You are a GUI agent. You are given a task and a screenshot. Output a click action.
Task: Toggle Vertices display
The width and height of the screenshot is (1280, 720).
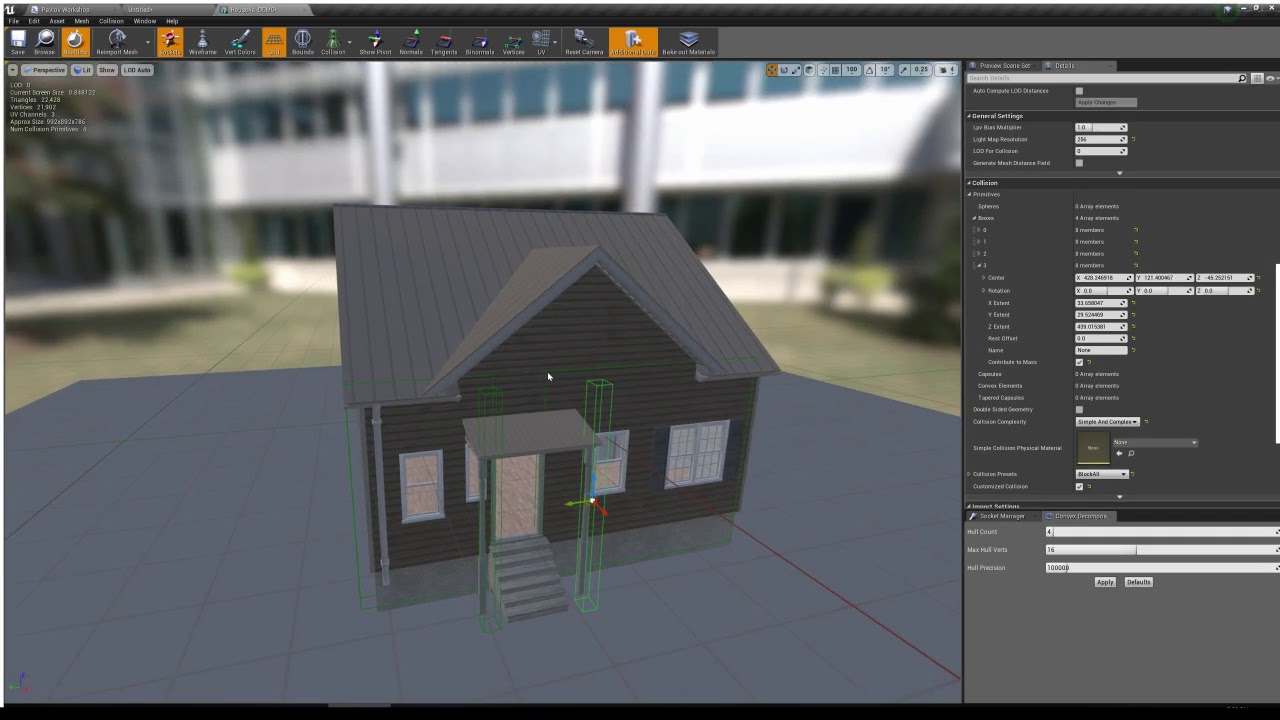513,42
